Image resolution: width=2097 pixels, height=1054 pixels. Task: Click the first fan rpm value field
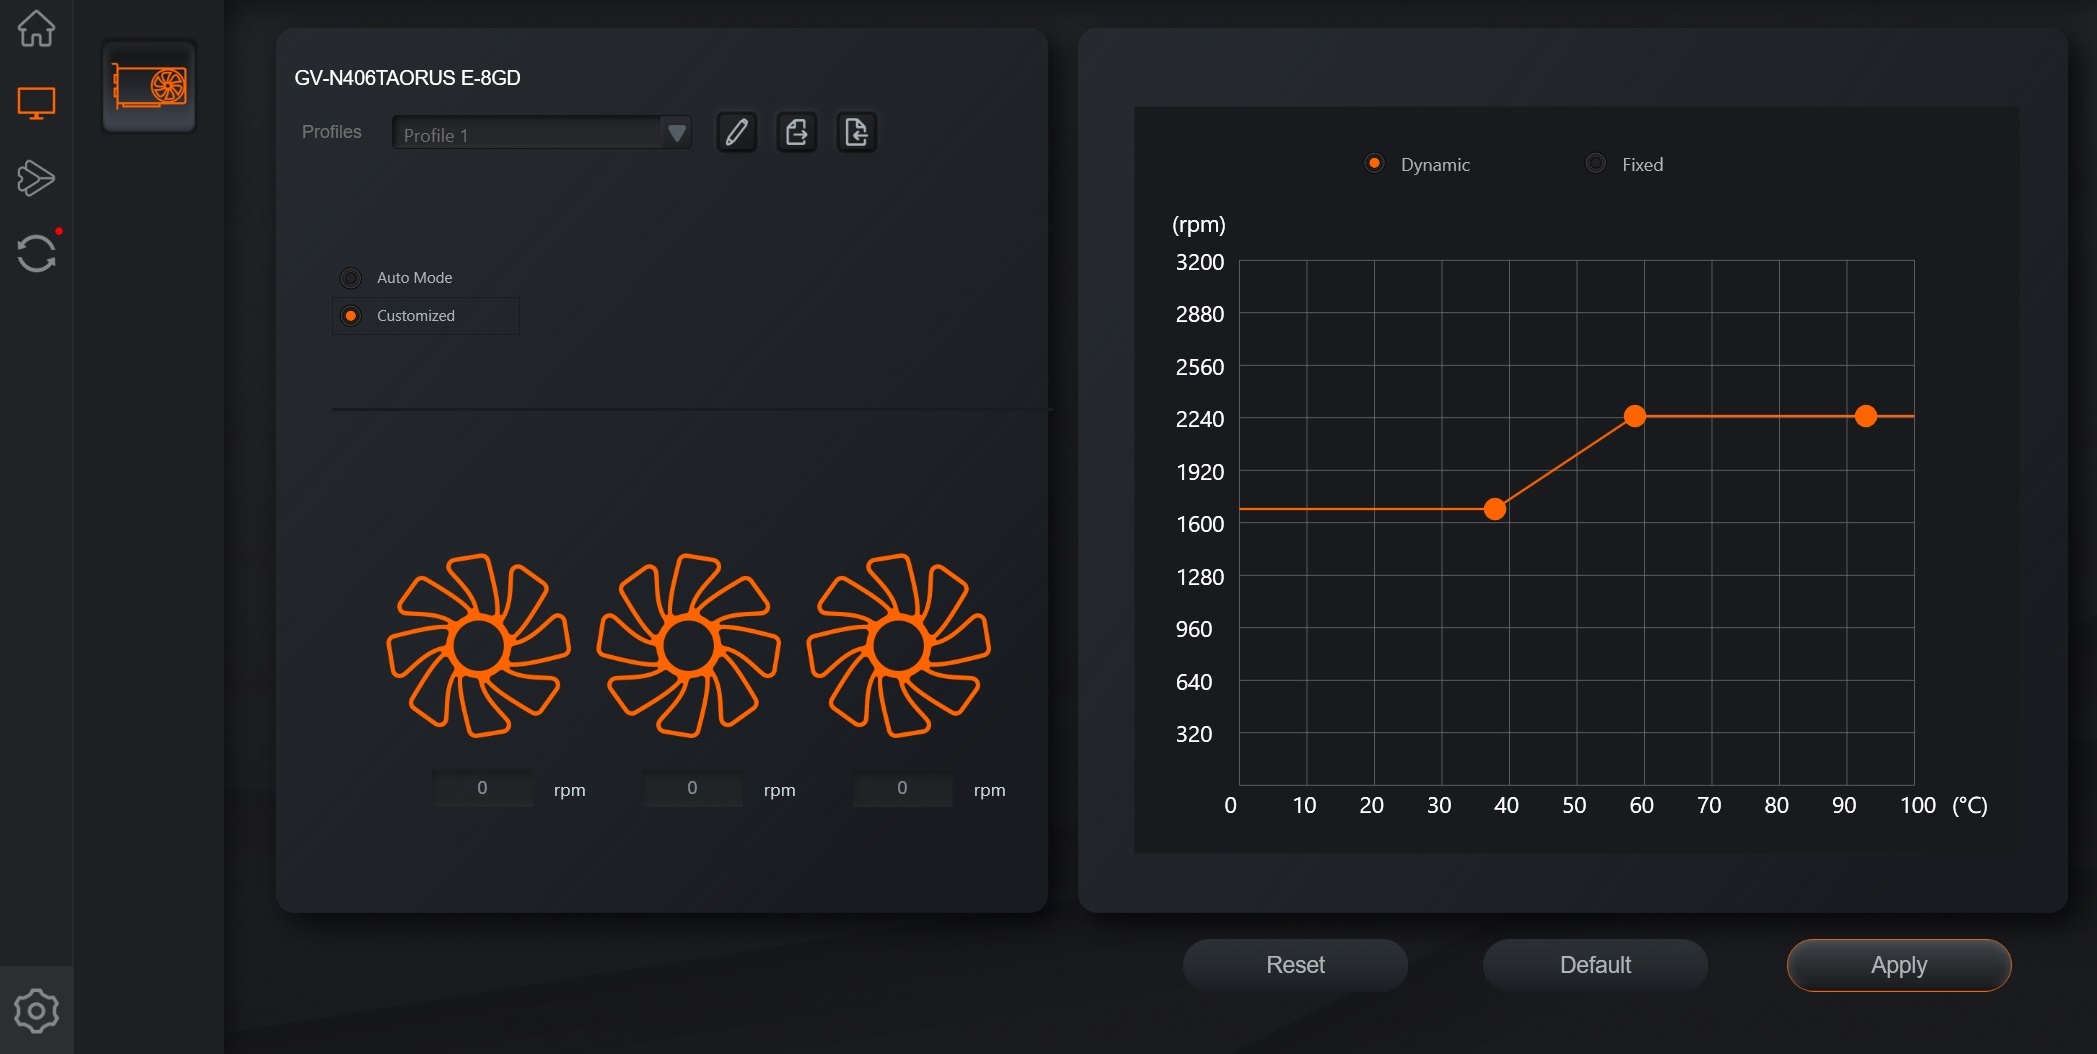tap(482, 788)
